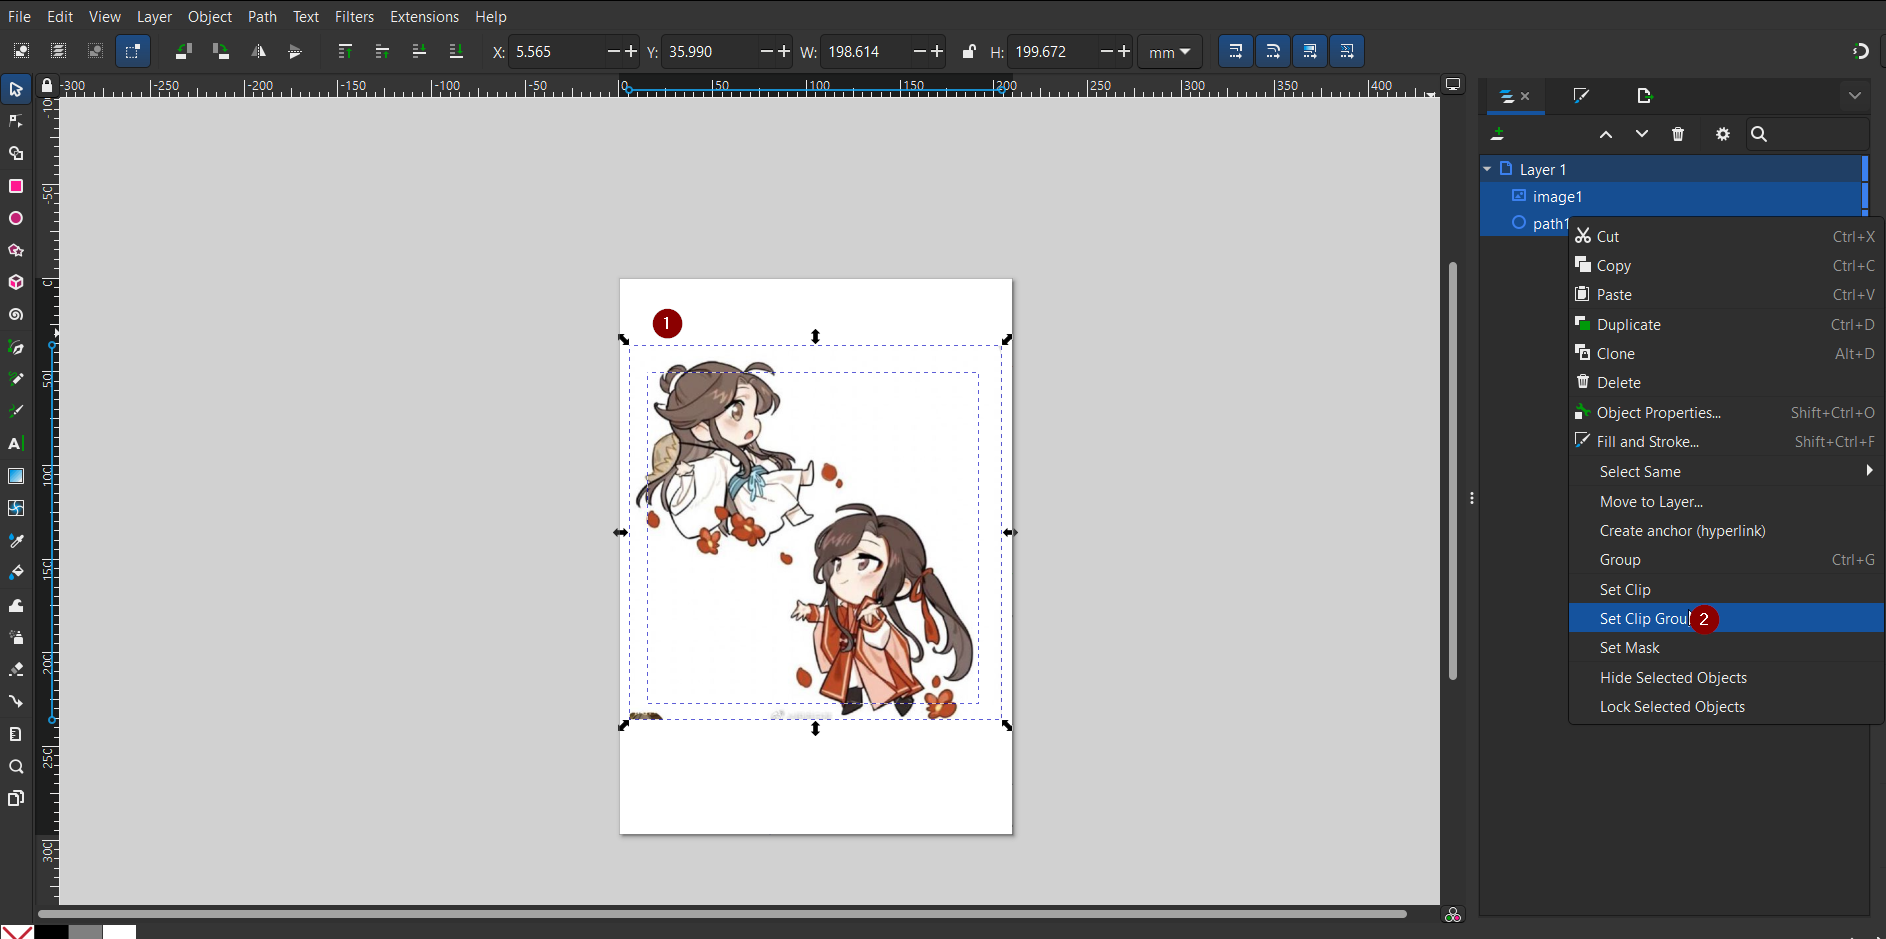Select the Zoom magnifier tool
Screen dimensions: 1886x939
point(16,767)
